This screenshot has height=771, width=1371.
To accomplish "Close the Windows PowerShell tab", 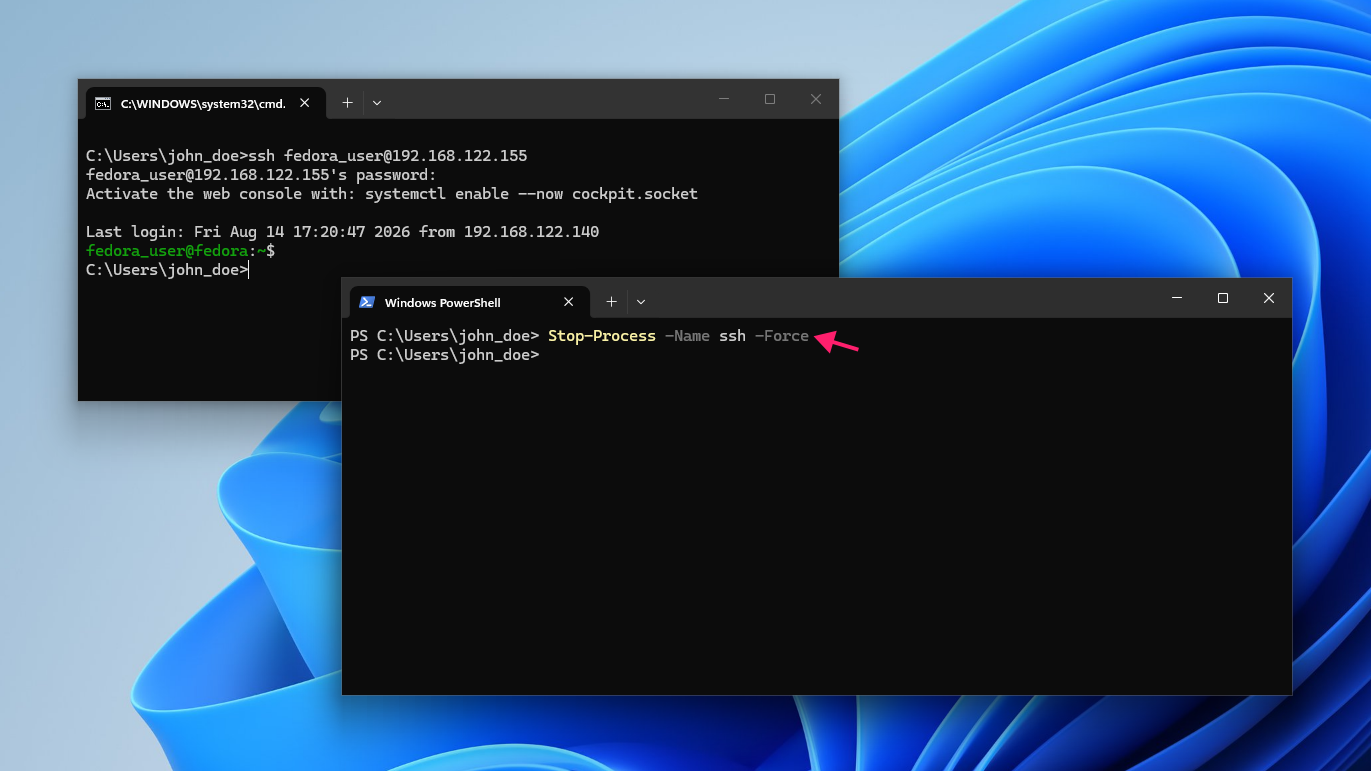I will [x=569, y=301].
